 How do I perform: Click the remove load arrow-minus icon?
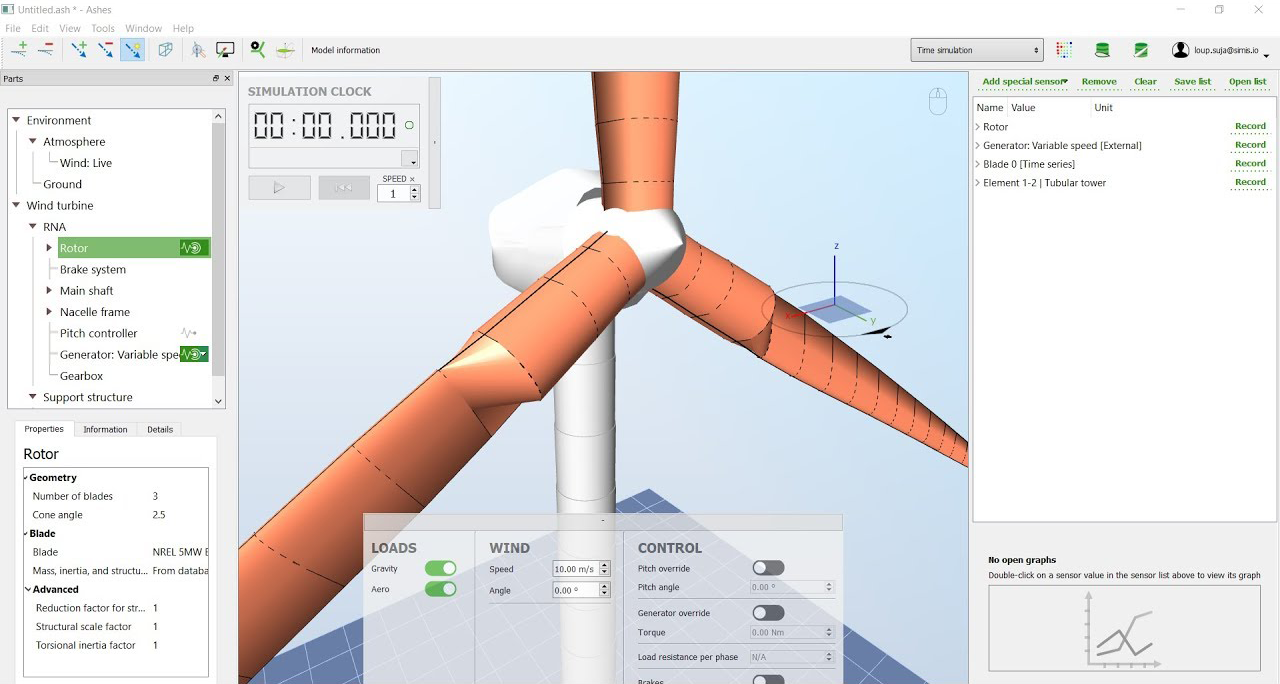[x=105, y=49]
